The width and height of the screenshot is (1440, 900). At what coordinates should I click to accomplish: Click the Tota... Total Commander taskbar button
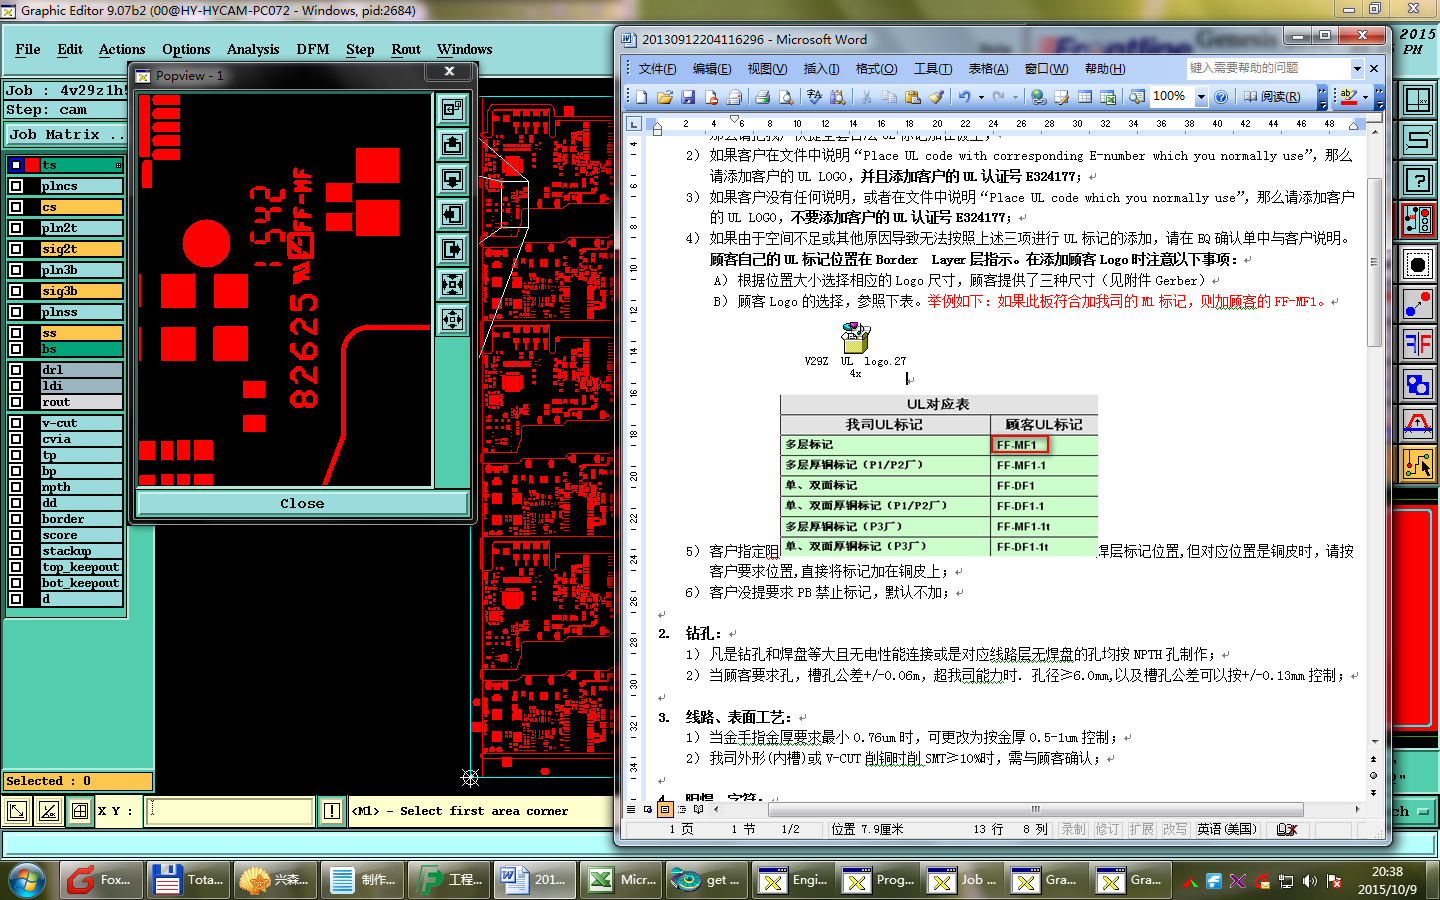(x=187, y=880)
